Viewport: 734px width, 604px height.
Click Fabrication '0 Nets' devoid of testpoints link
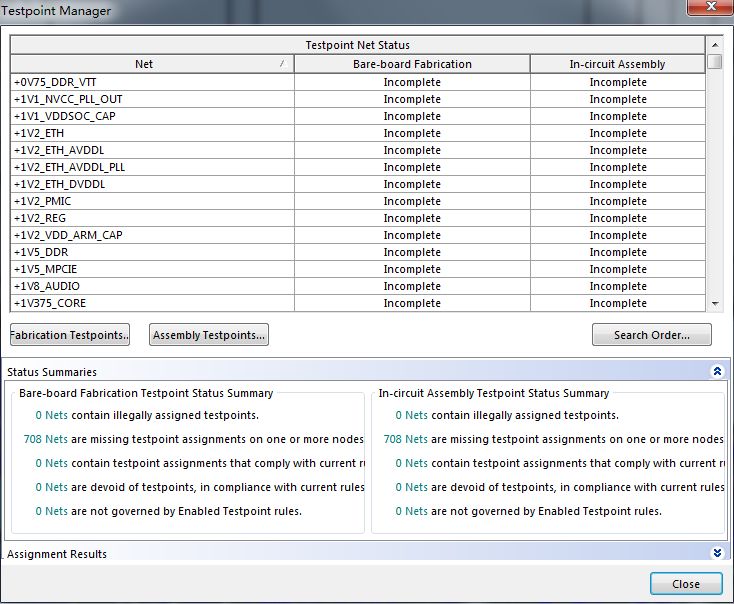point(51,487)
